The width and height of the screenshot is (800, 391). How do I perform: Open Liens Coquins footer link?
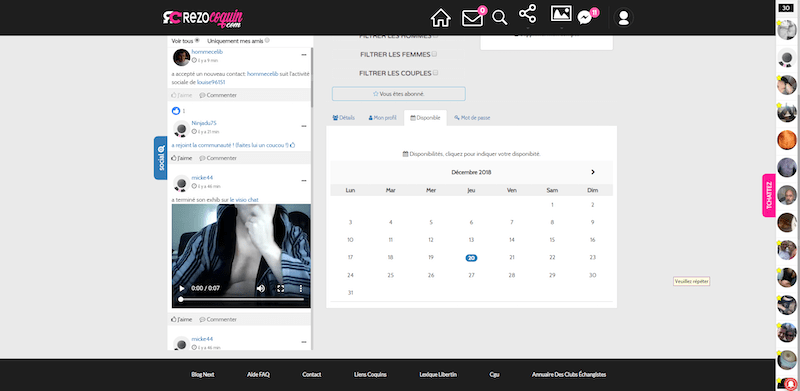pos(370,375)
